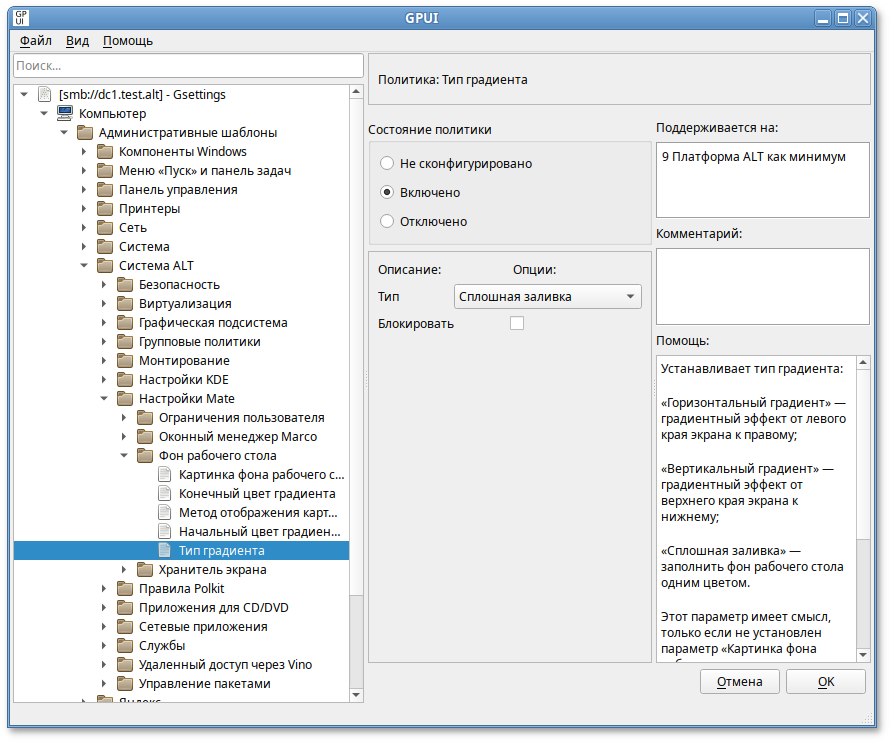Open the Помощь menu
890x742 pixels.
128,41
